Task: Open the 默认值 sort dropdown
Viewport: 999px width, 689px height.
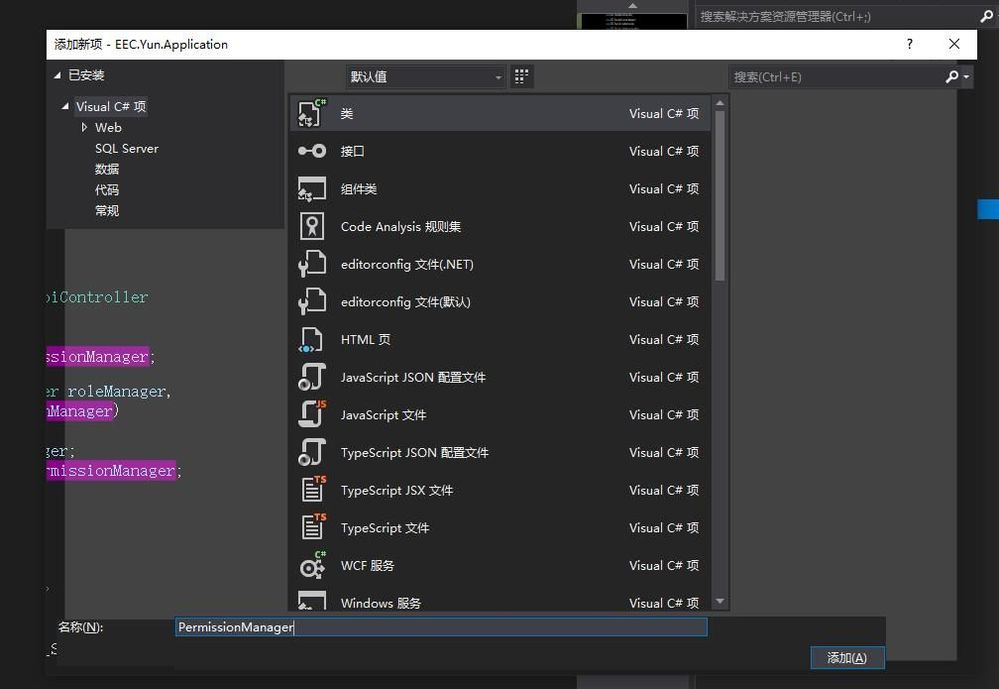Action: pyautogui.click(x=426, y=77)
